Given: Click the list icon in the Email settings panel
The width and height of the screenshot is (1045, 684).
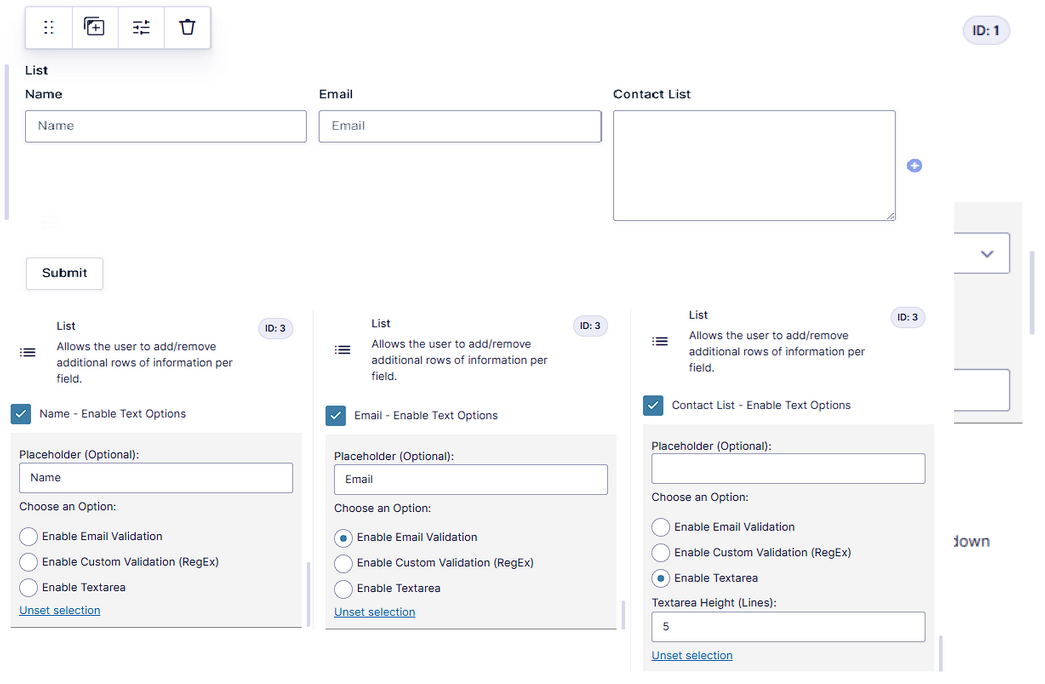Looking at the screenshot, I should point(343,350).
